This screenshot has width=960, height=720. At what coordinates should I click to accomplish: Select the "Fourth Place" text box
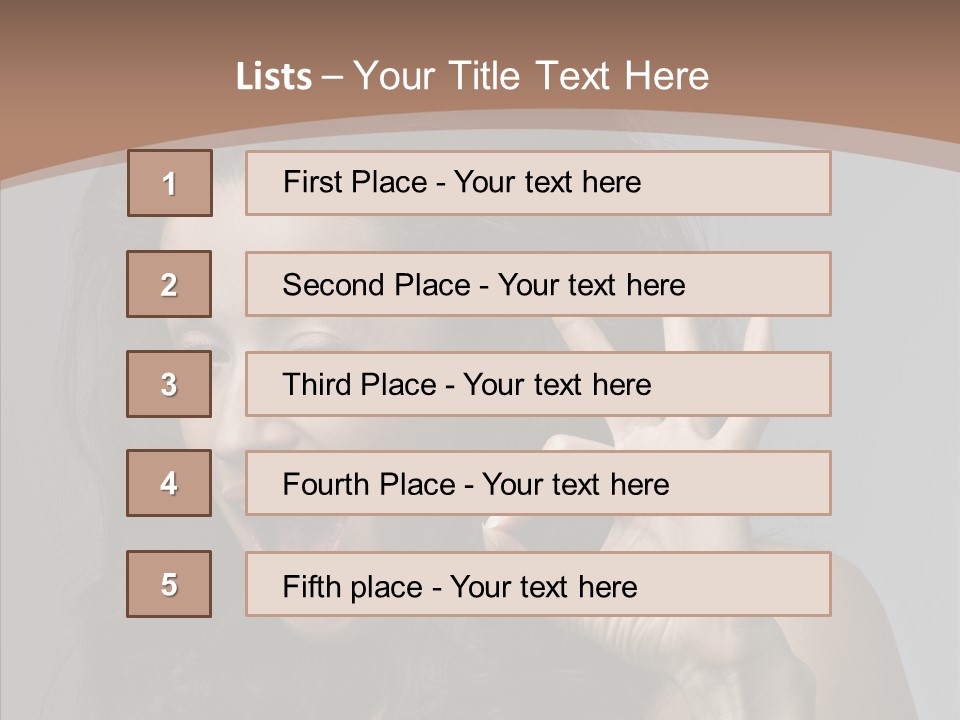[x=538, y=483]
